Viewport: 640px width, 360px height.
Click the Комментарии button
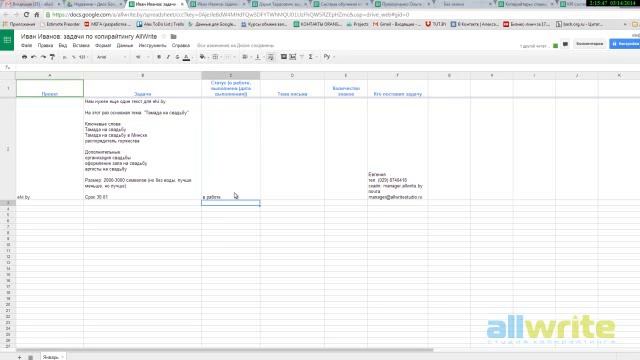[589, 44]
